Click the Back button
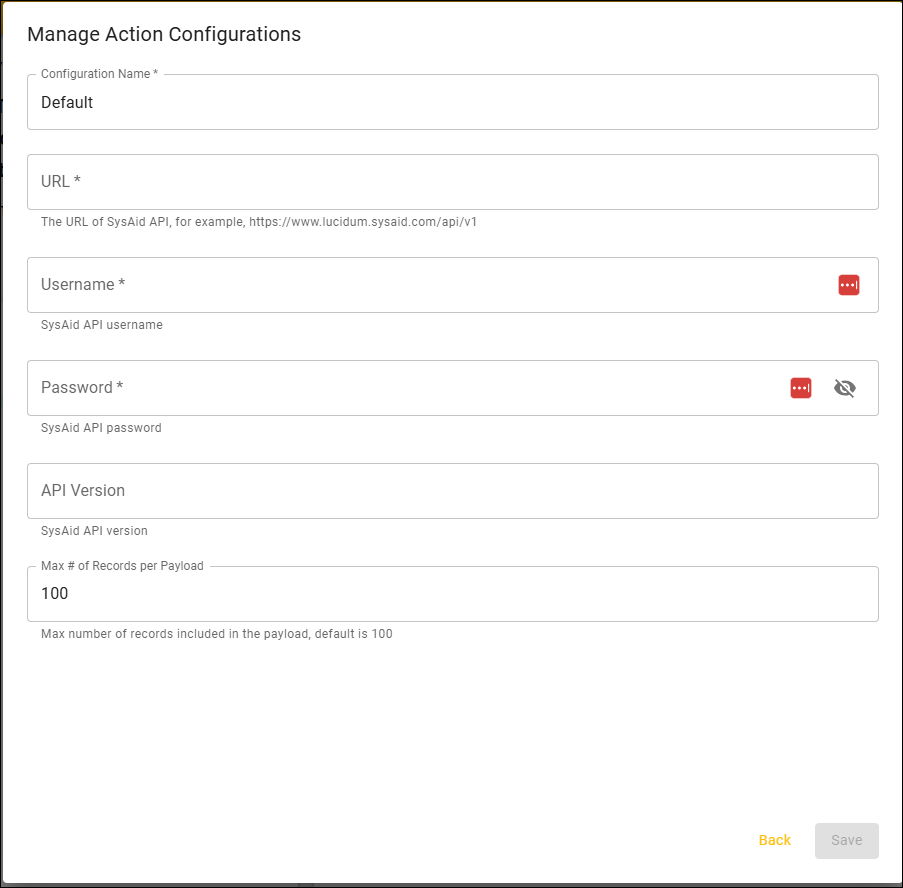The image size is (903, 888). pyautogui.click(x=774, y=840)
